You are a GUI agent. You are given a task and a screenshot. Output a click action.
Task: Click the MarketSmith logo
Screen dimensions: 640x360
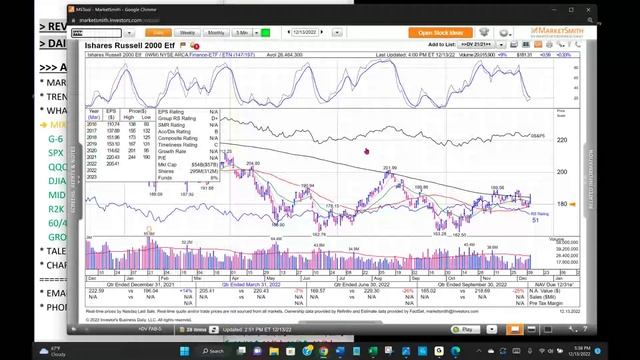click(557, 32)
